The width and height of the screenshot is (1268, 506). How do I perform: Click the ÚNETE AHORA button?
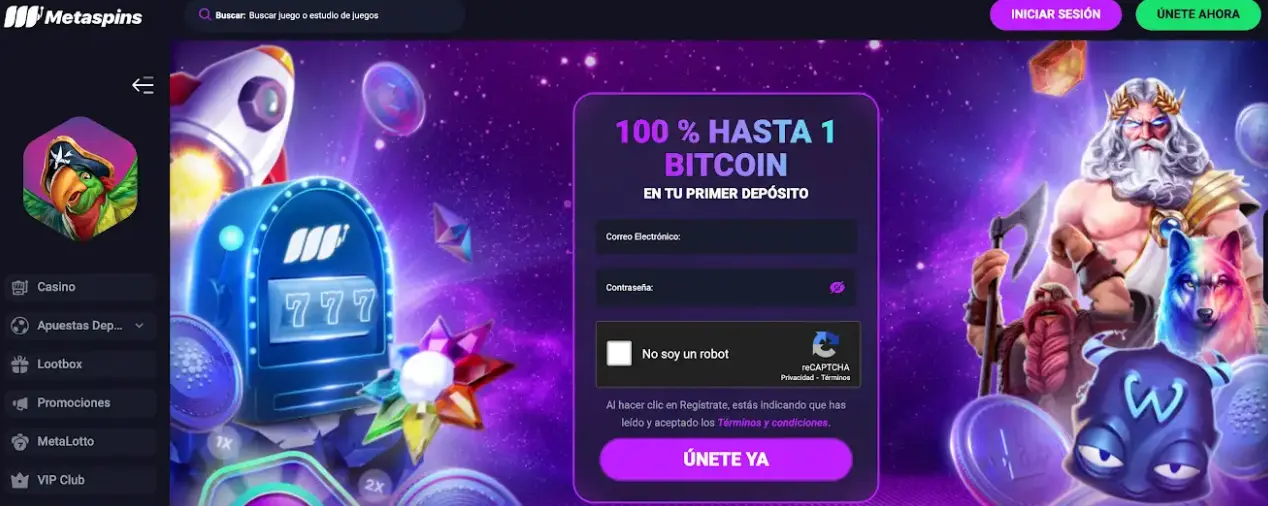1198,15
